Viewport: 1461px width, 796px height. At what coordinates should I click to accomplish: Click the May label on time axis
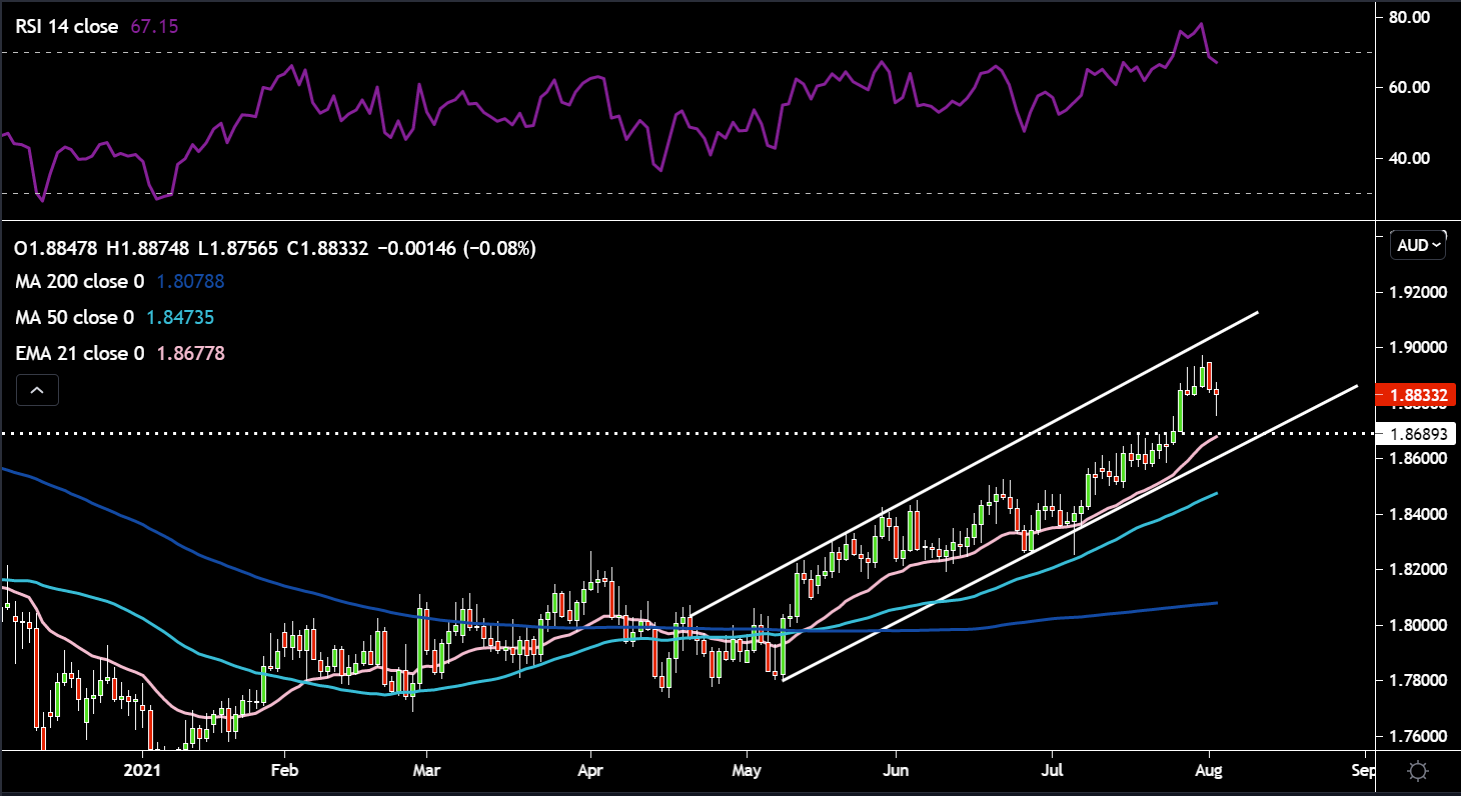pos(747,772)
